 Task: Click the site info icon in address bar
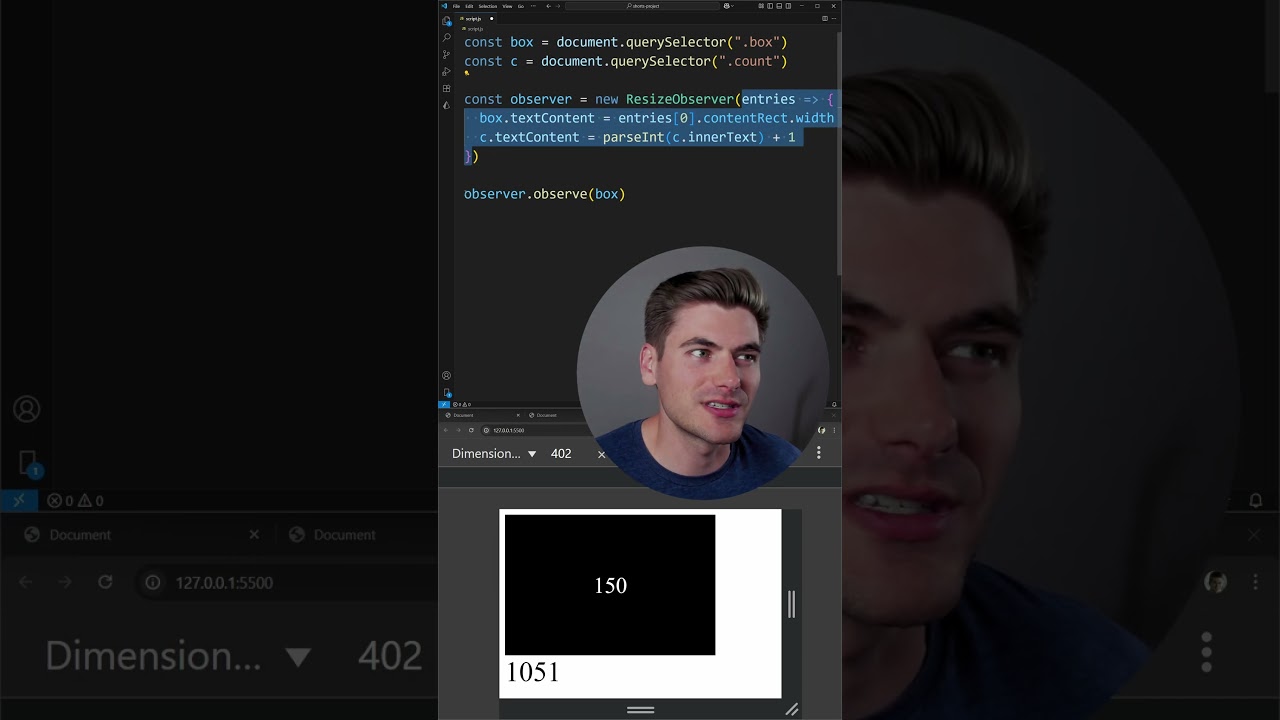tap(486, 430)
